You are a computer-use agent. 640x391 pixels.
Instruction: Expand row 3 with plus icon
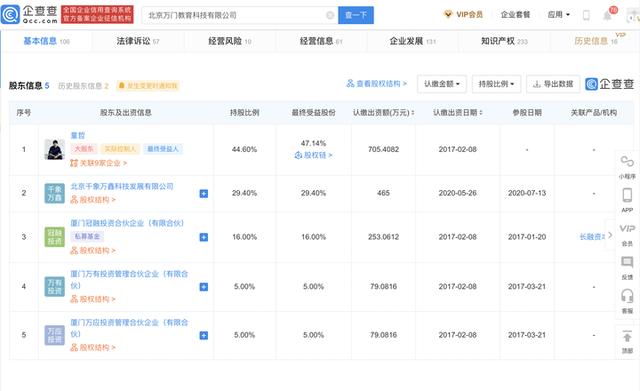tap(204, 237)
